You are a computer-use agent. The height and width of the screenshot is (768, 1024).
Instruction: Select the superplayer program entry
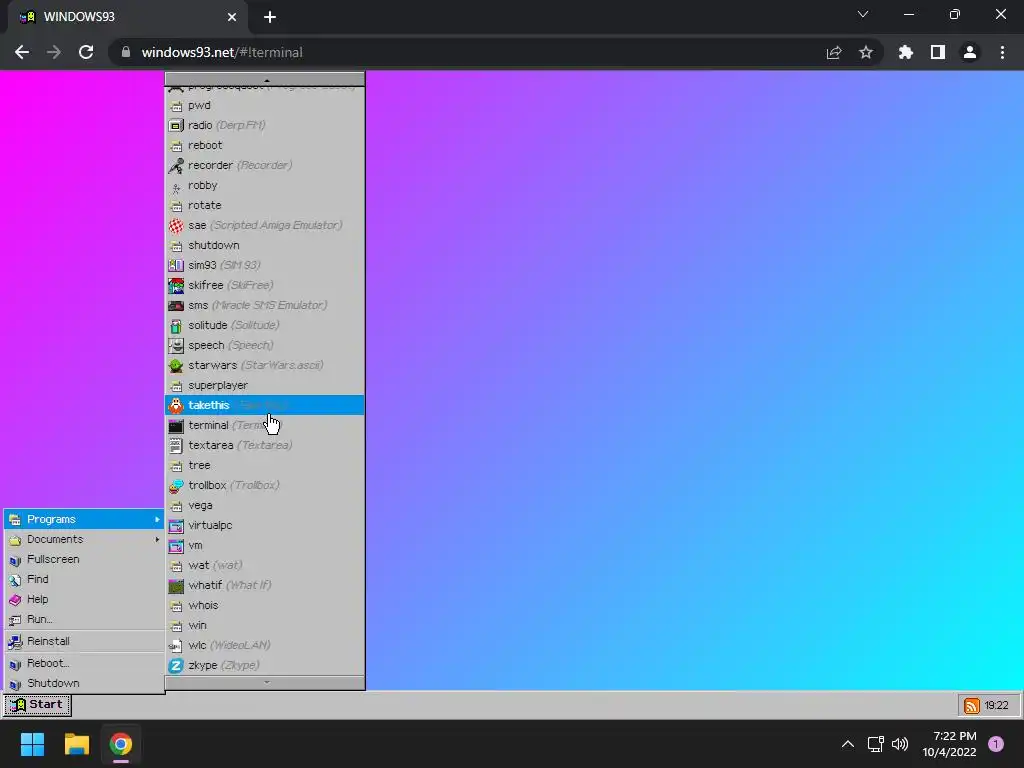(264, 385)
